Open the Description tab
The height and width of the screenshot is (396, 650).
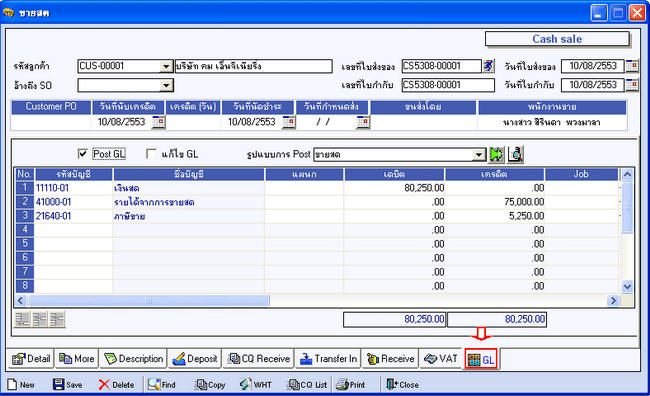click(133, 359)
